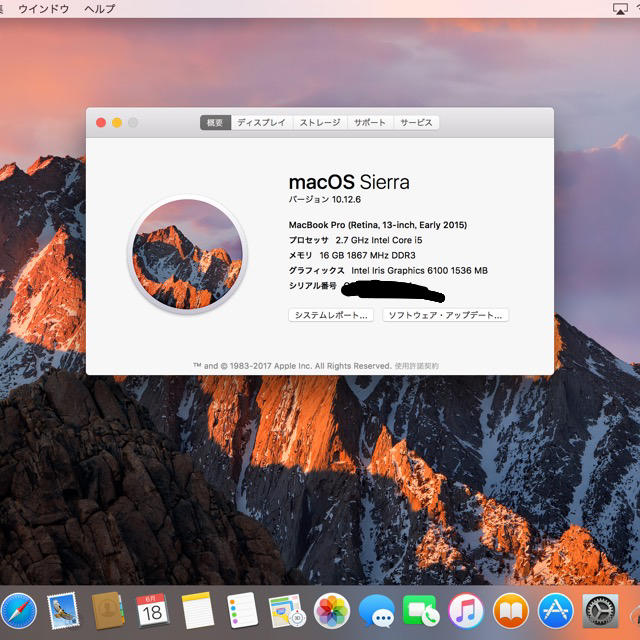640x640 pixels.
Task: Open the ウインドウ menu
Action: click(44, 9)
